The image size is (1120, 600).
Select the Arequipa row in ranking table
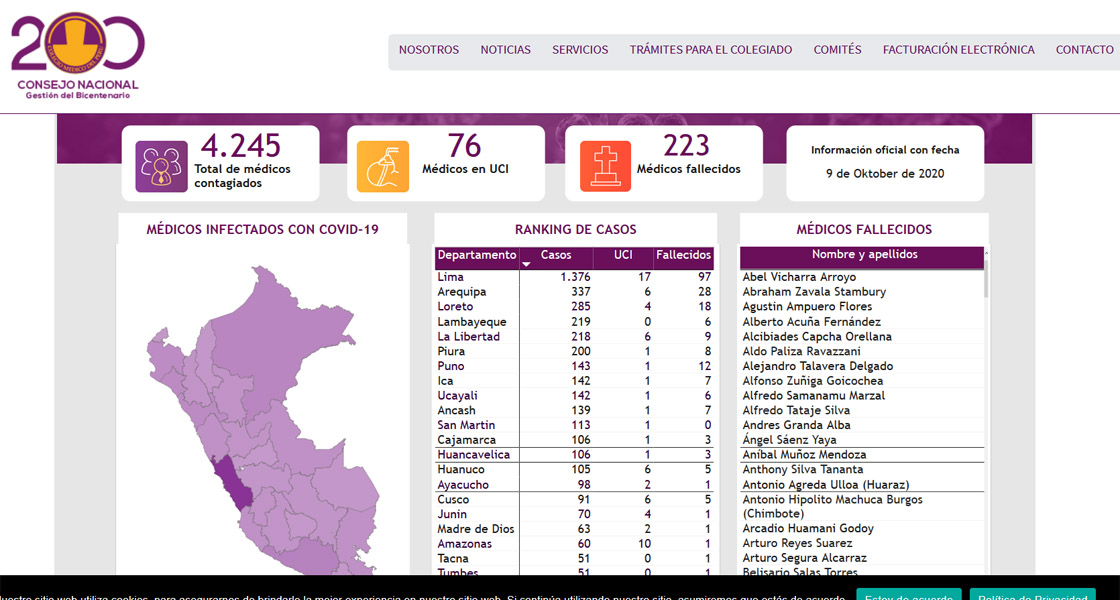coord(574,292)
